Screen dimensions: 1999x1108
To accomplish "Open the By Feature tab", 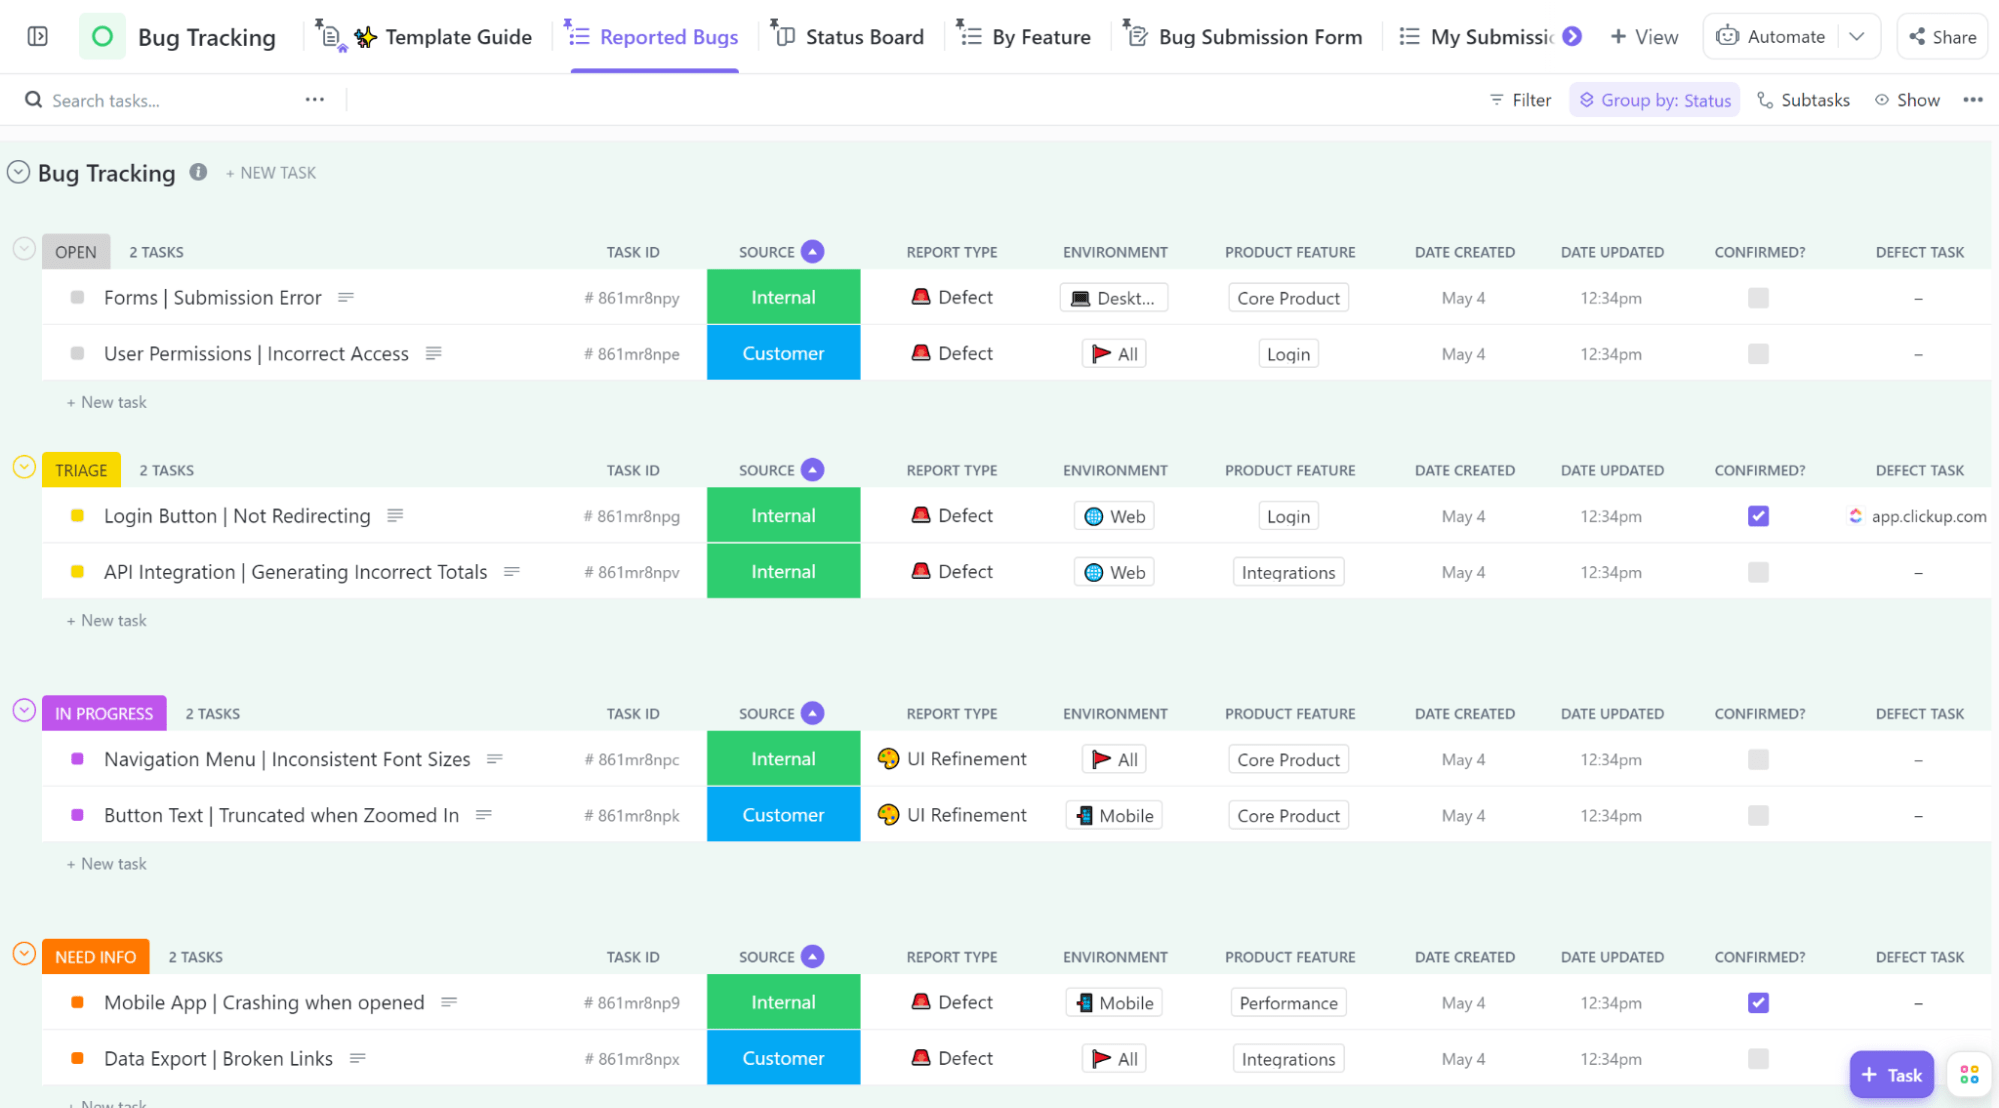I will [x=1040, y=37].
